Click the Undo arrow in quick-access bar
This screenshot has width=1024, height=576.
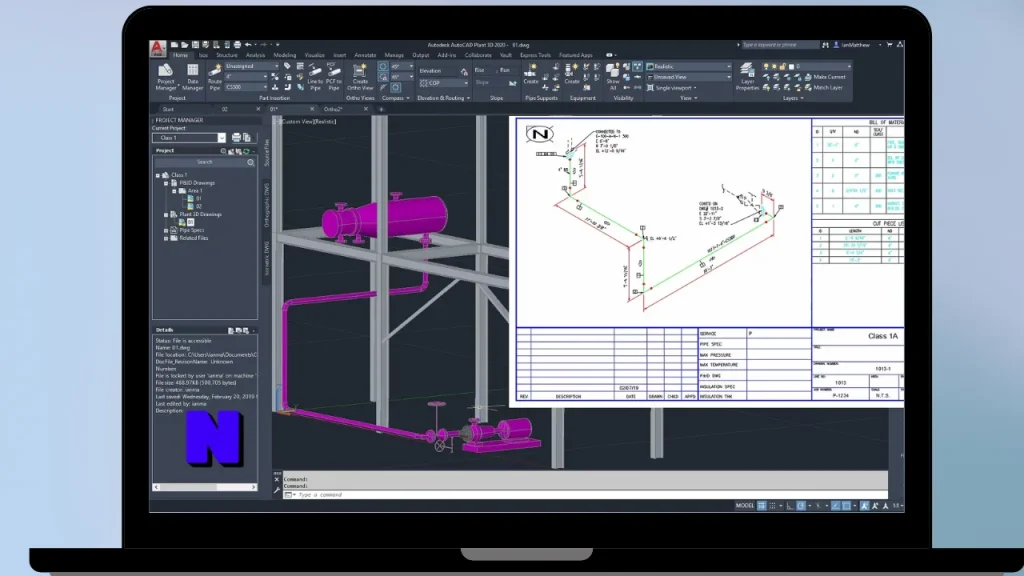[248, 45]
